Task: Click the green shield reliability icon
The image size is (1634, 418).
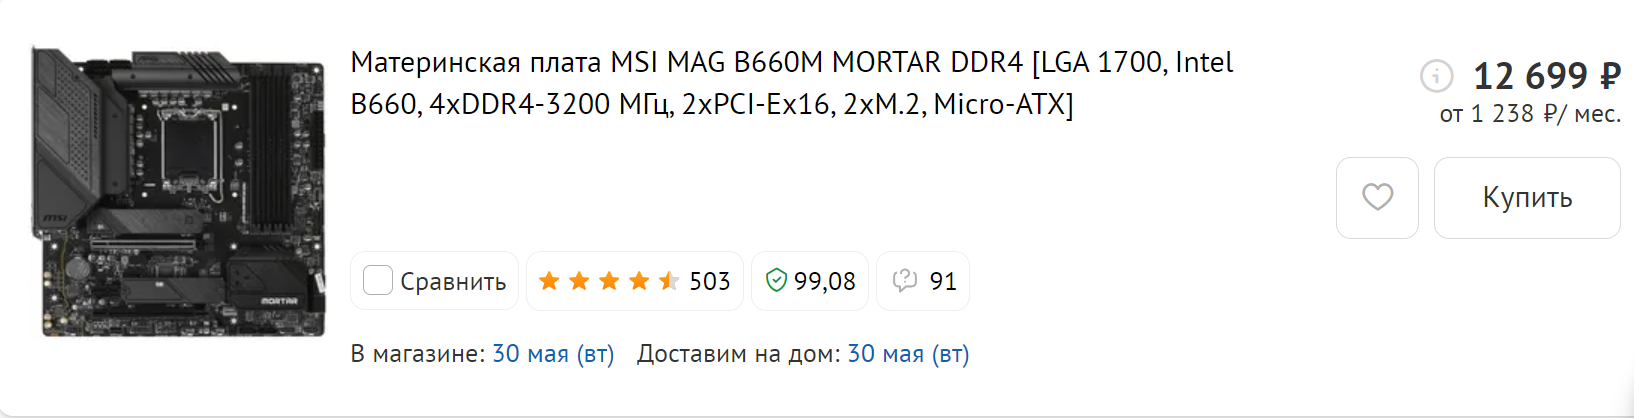Action: [x=776, y=281]
